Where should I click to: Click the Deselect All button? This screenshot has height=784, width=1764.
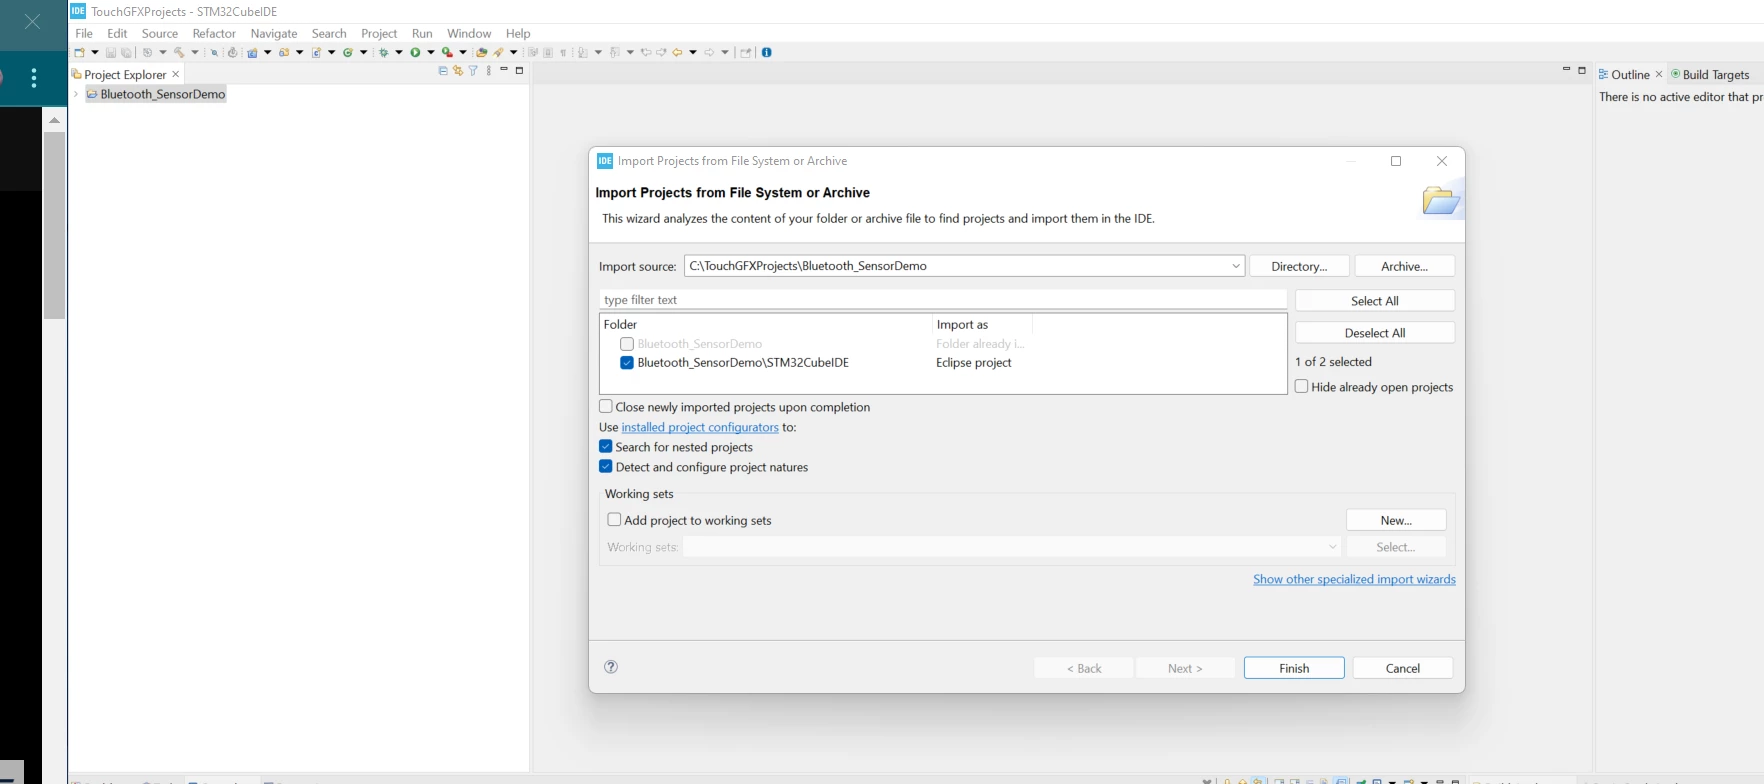(1375, 333)
